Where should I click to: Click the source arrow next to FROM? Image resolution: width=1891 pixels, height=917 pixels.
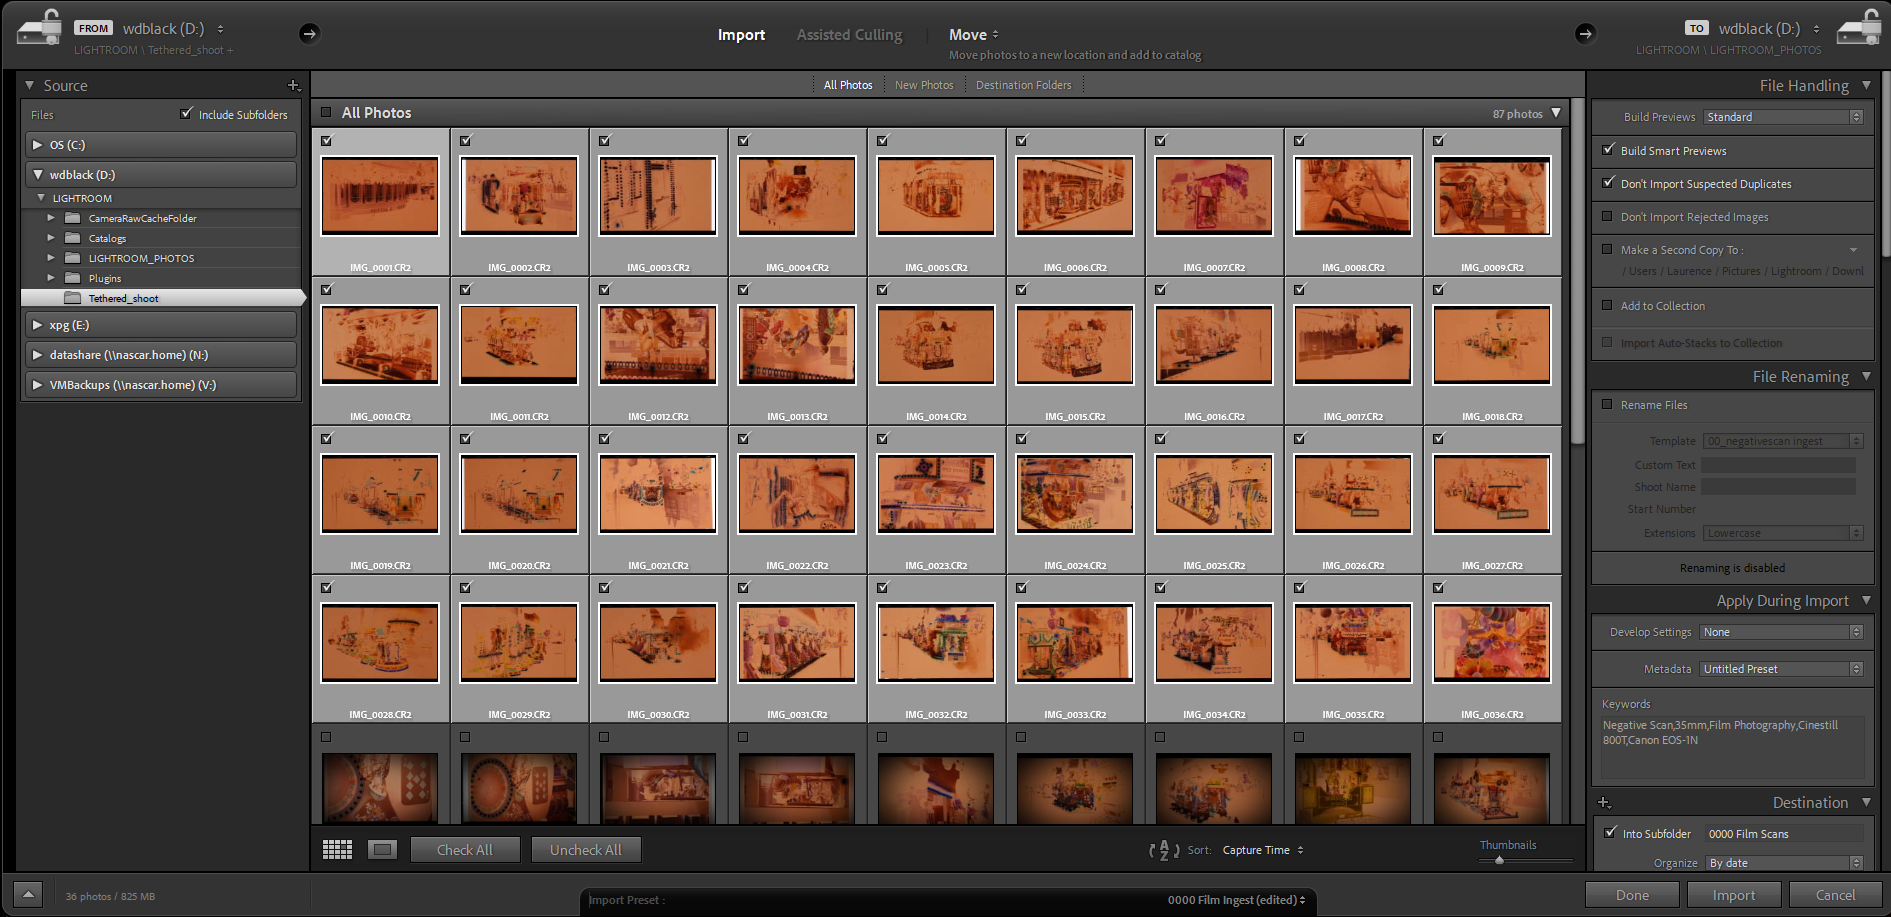click(309, 34)
